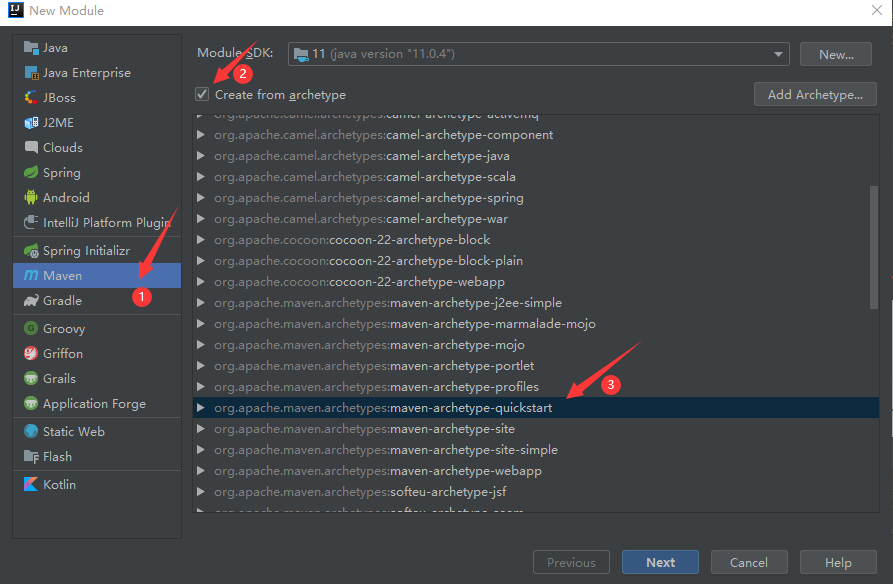
Task: Click the Add Archetype... button
Action: click(x=815, y=95)
